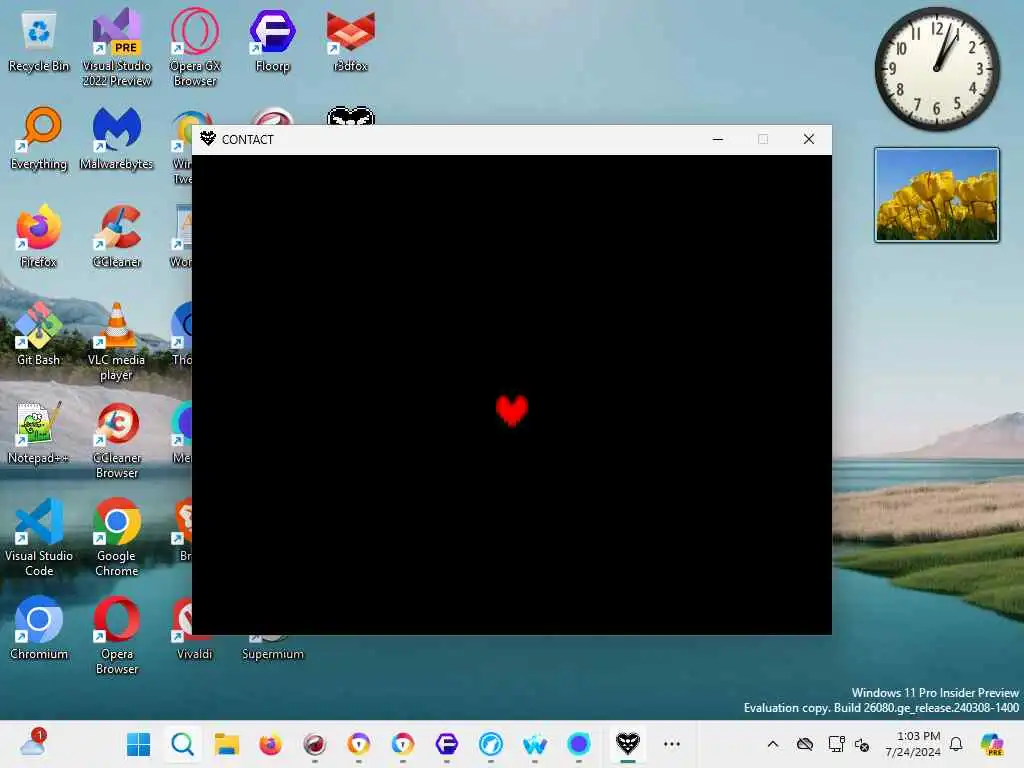This screenshot has height=768, width=1024.
Task: Minimize the CONTACT window
Action: [x=718, y=139]
